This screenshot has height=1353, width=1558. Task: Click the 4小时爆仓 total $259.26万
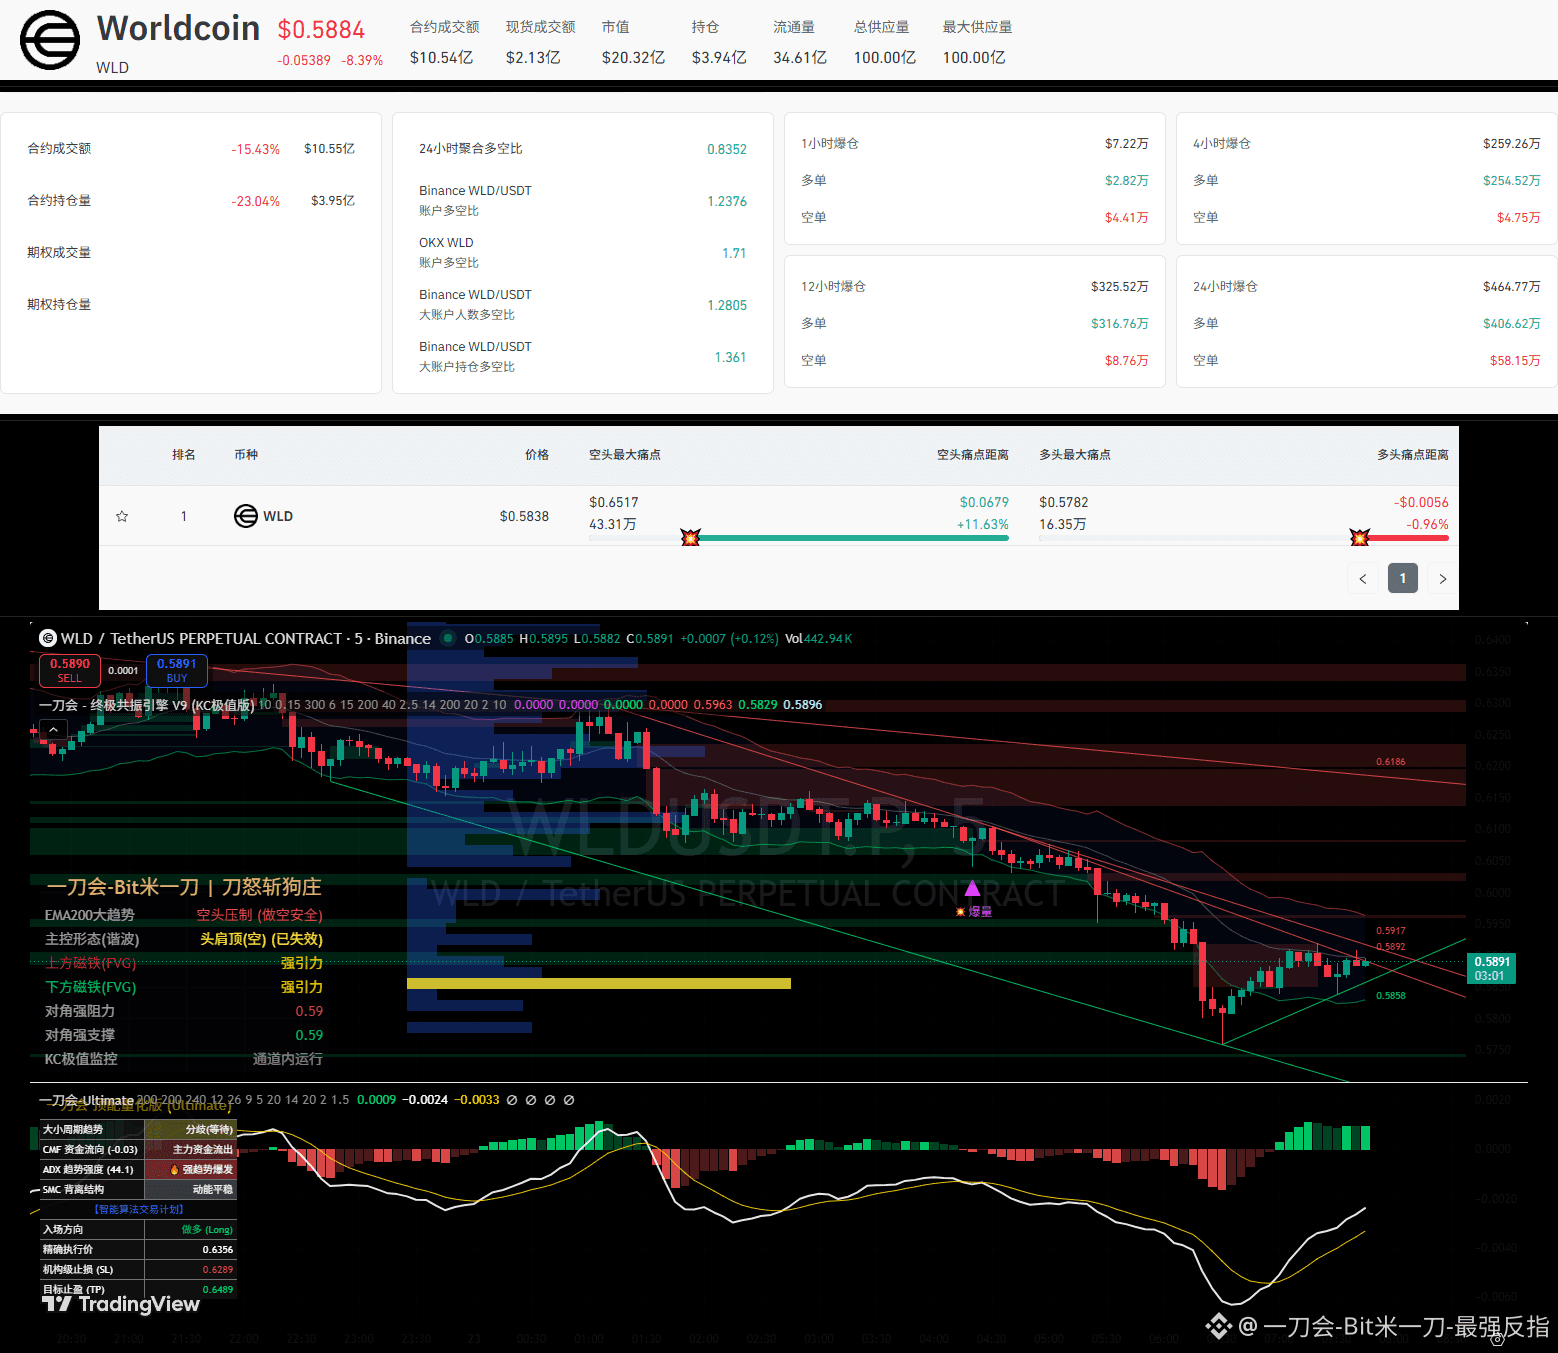pyautogui.click(x=1512, y=144)
